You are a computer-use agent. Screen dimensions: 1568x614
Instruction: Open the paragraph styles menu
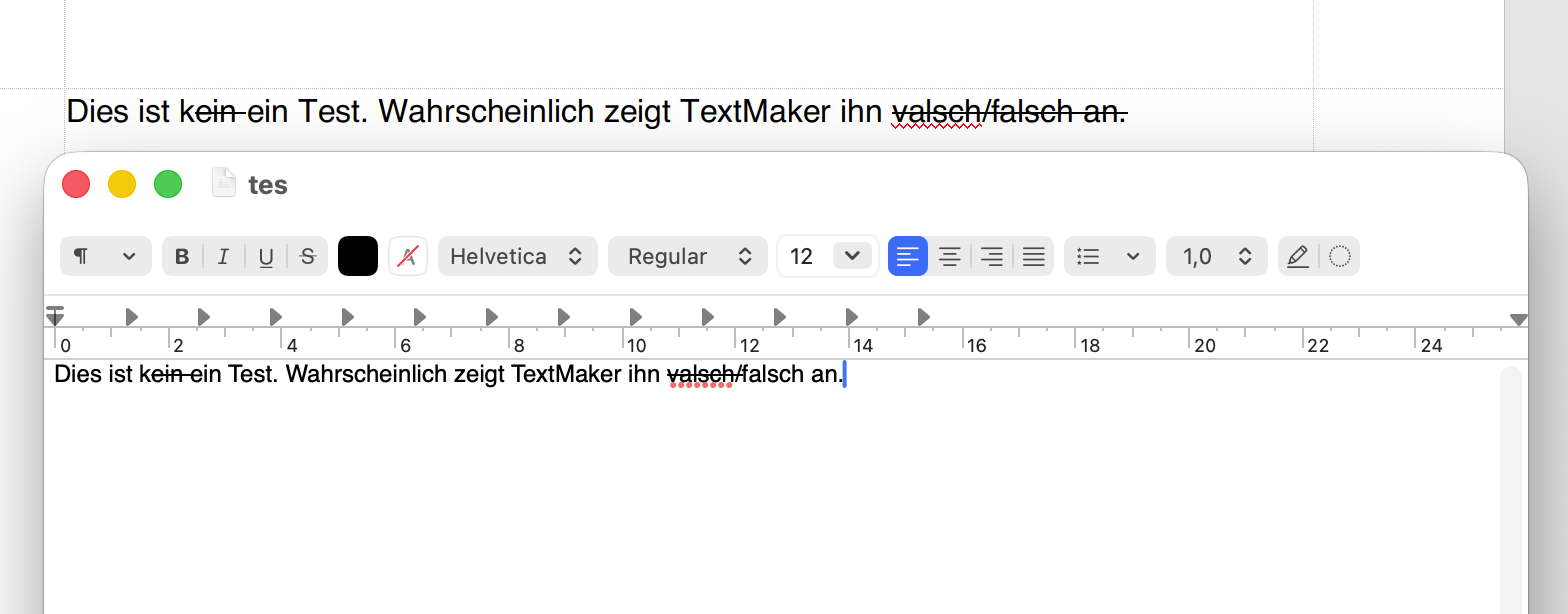105,256
